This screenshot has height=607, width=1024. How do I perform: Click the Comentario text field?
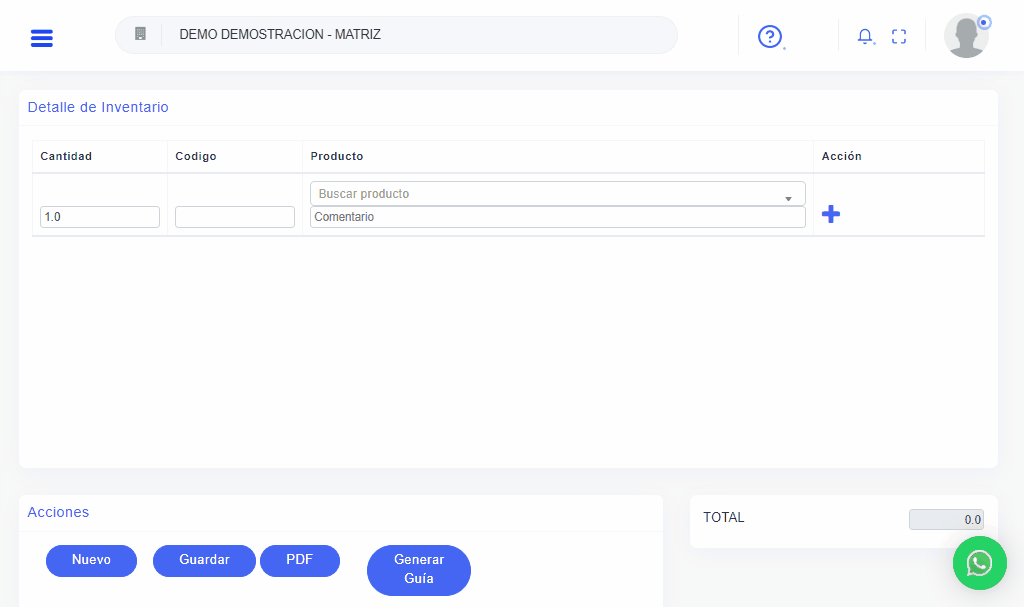(557, 217)
